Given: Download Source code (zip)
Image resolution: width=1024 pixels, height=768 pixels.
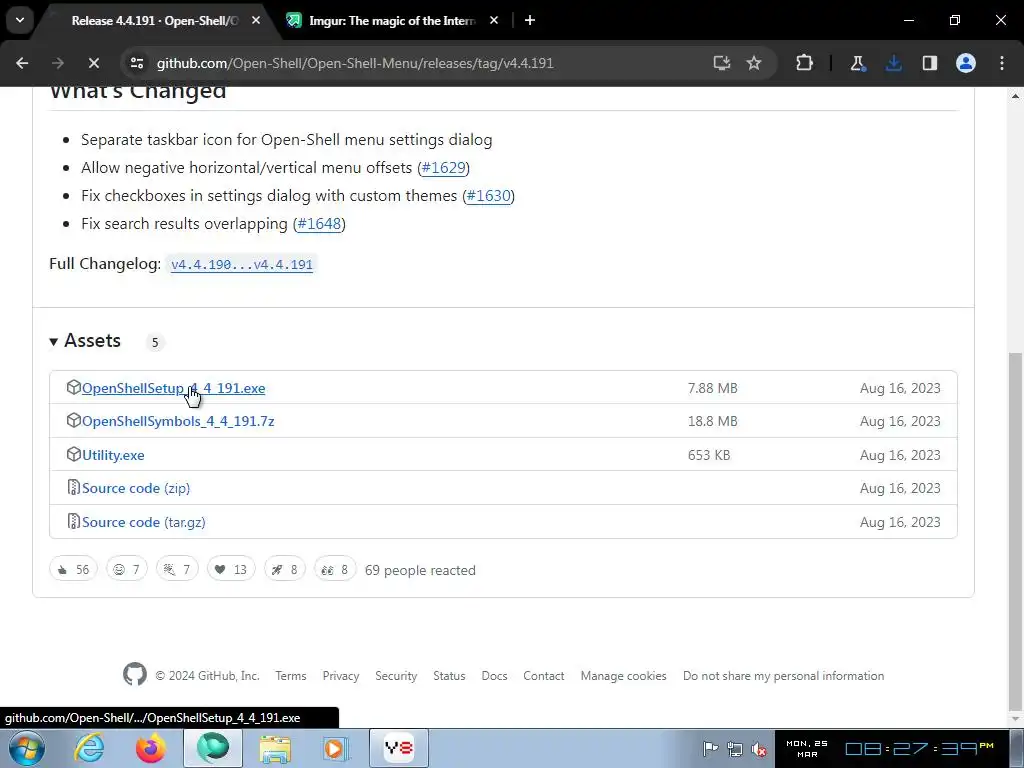Looking at the screenshot, I should coord(136,488).
